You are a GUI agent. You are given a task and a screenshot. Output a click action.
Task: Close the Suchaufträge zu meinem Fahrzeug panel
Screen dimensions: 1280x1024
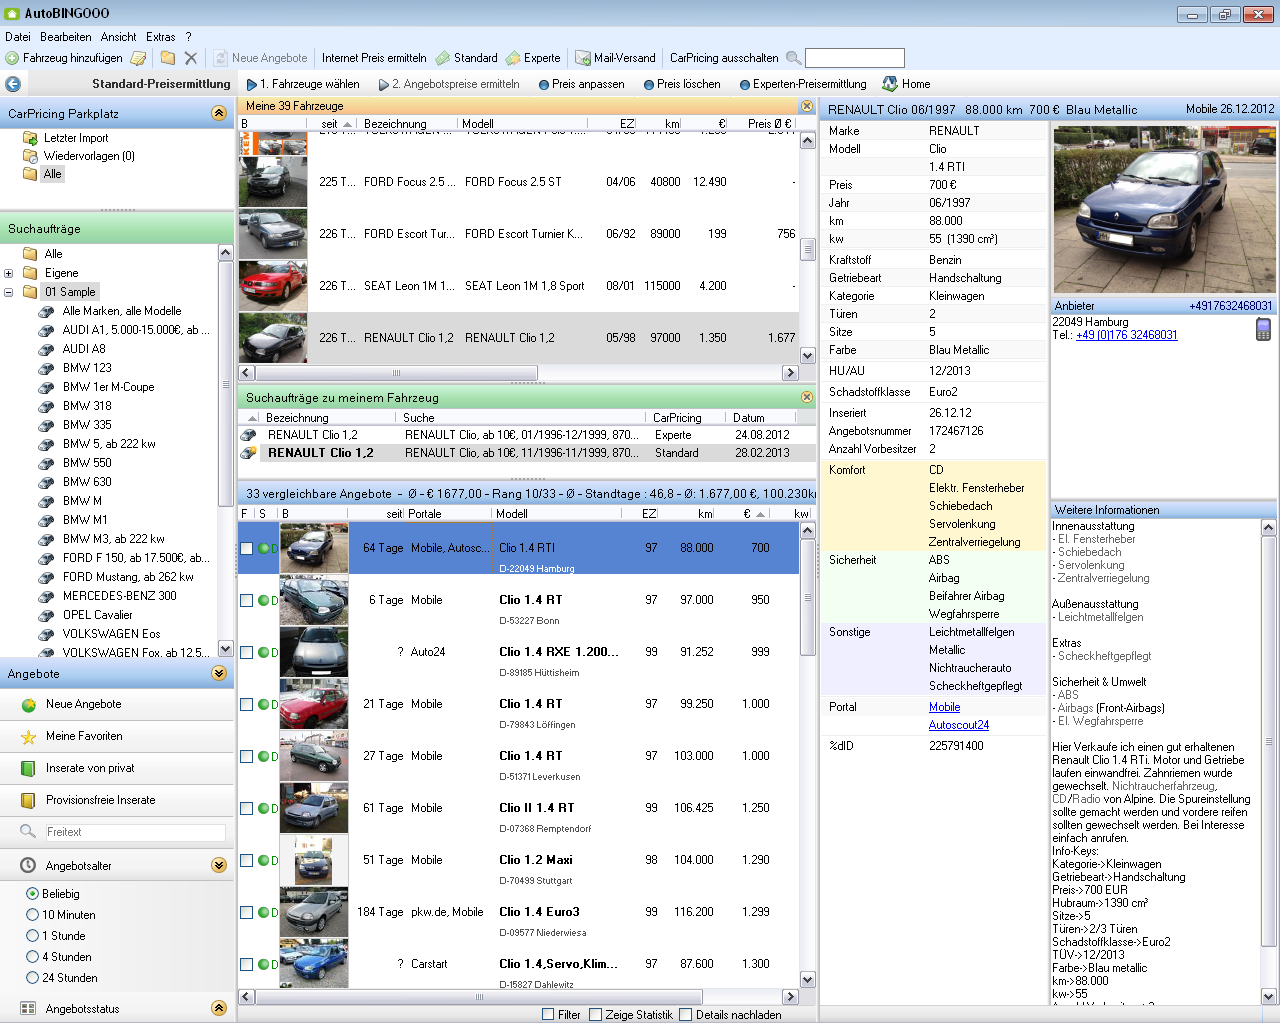pyautogui.click(x=807, y=397)
